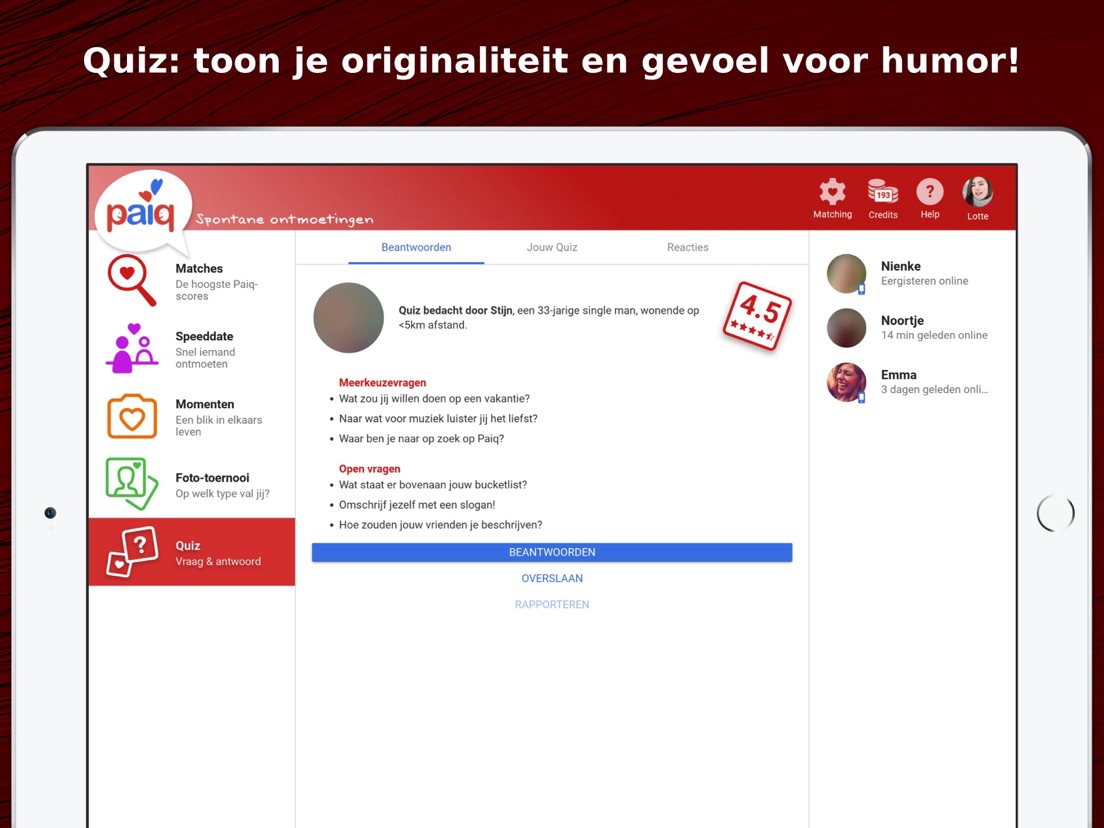The height and width of the screenshot is (828, 1104).
Task: Click the 'Open vragen' heading
Action: (x=370, y=469)
